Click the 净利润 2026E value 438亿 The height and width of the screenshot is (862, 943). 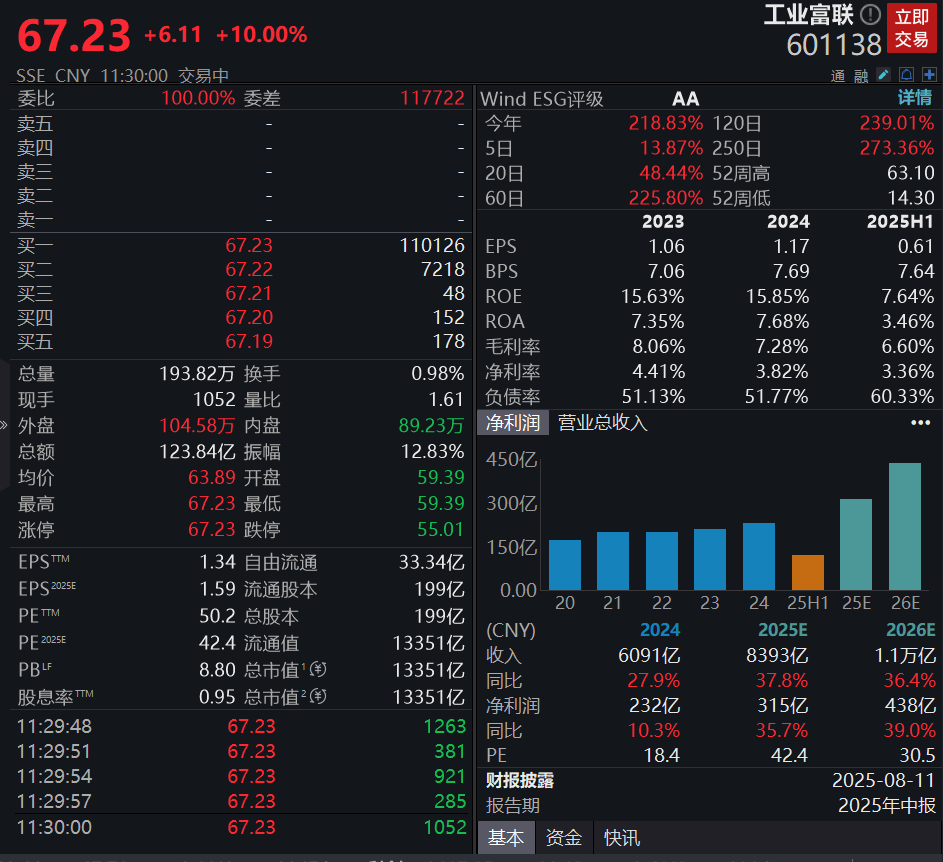tap(910, 705)
